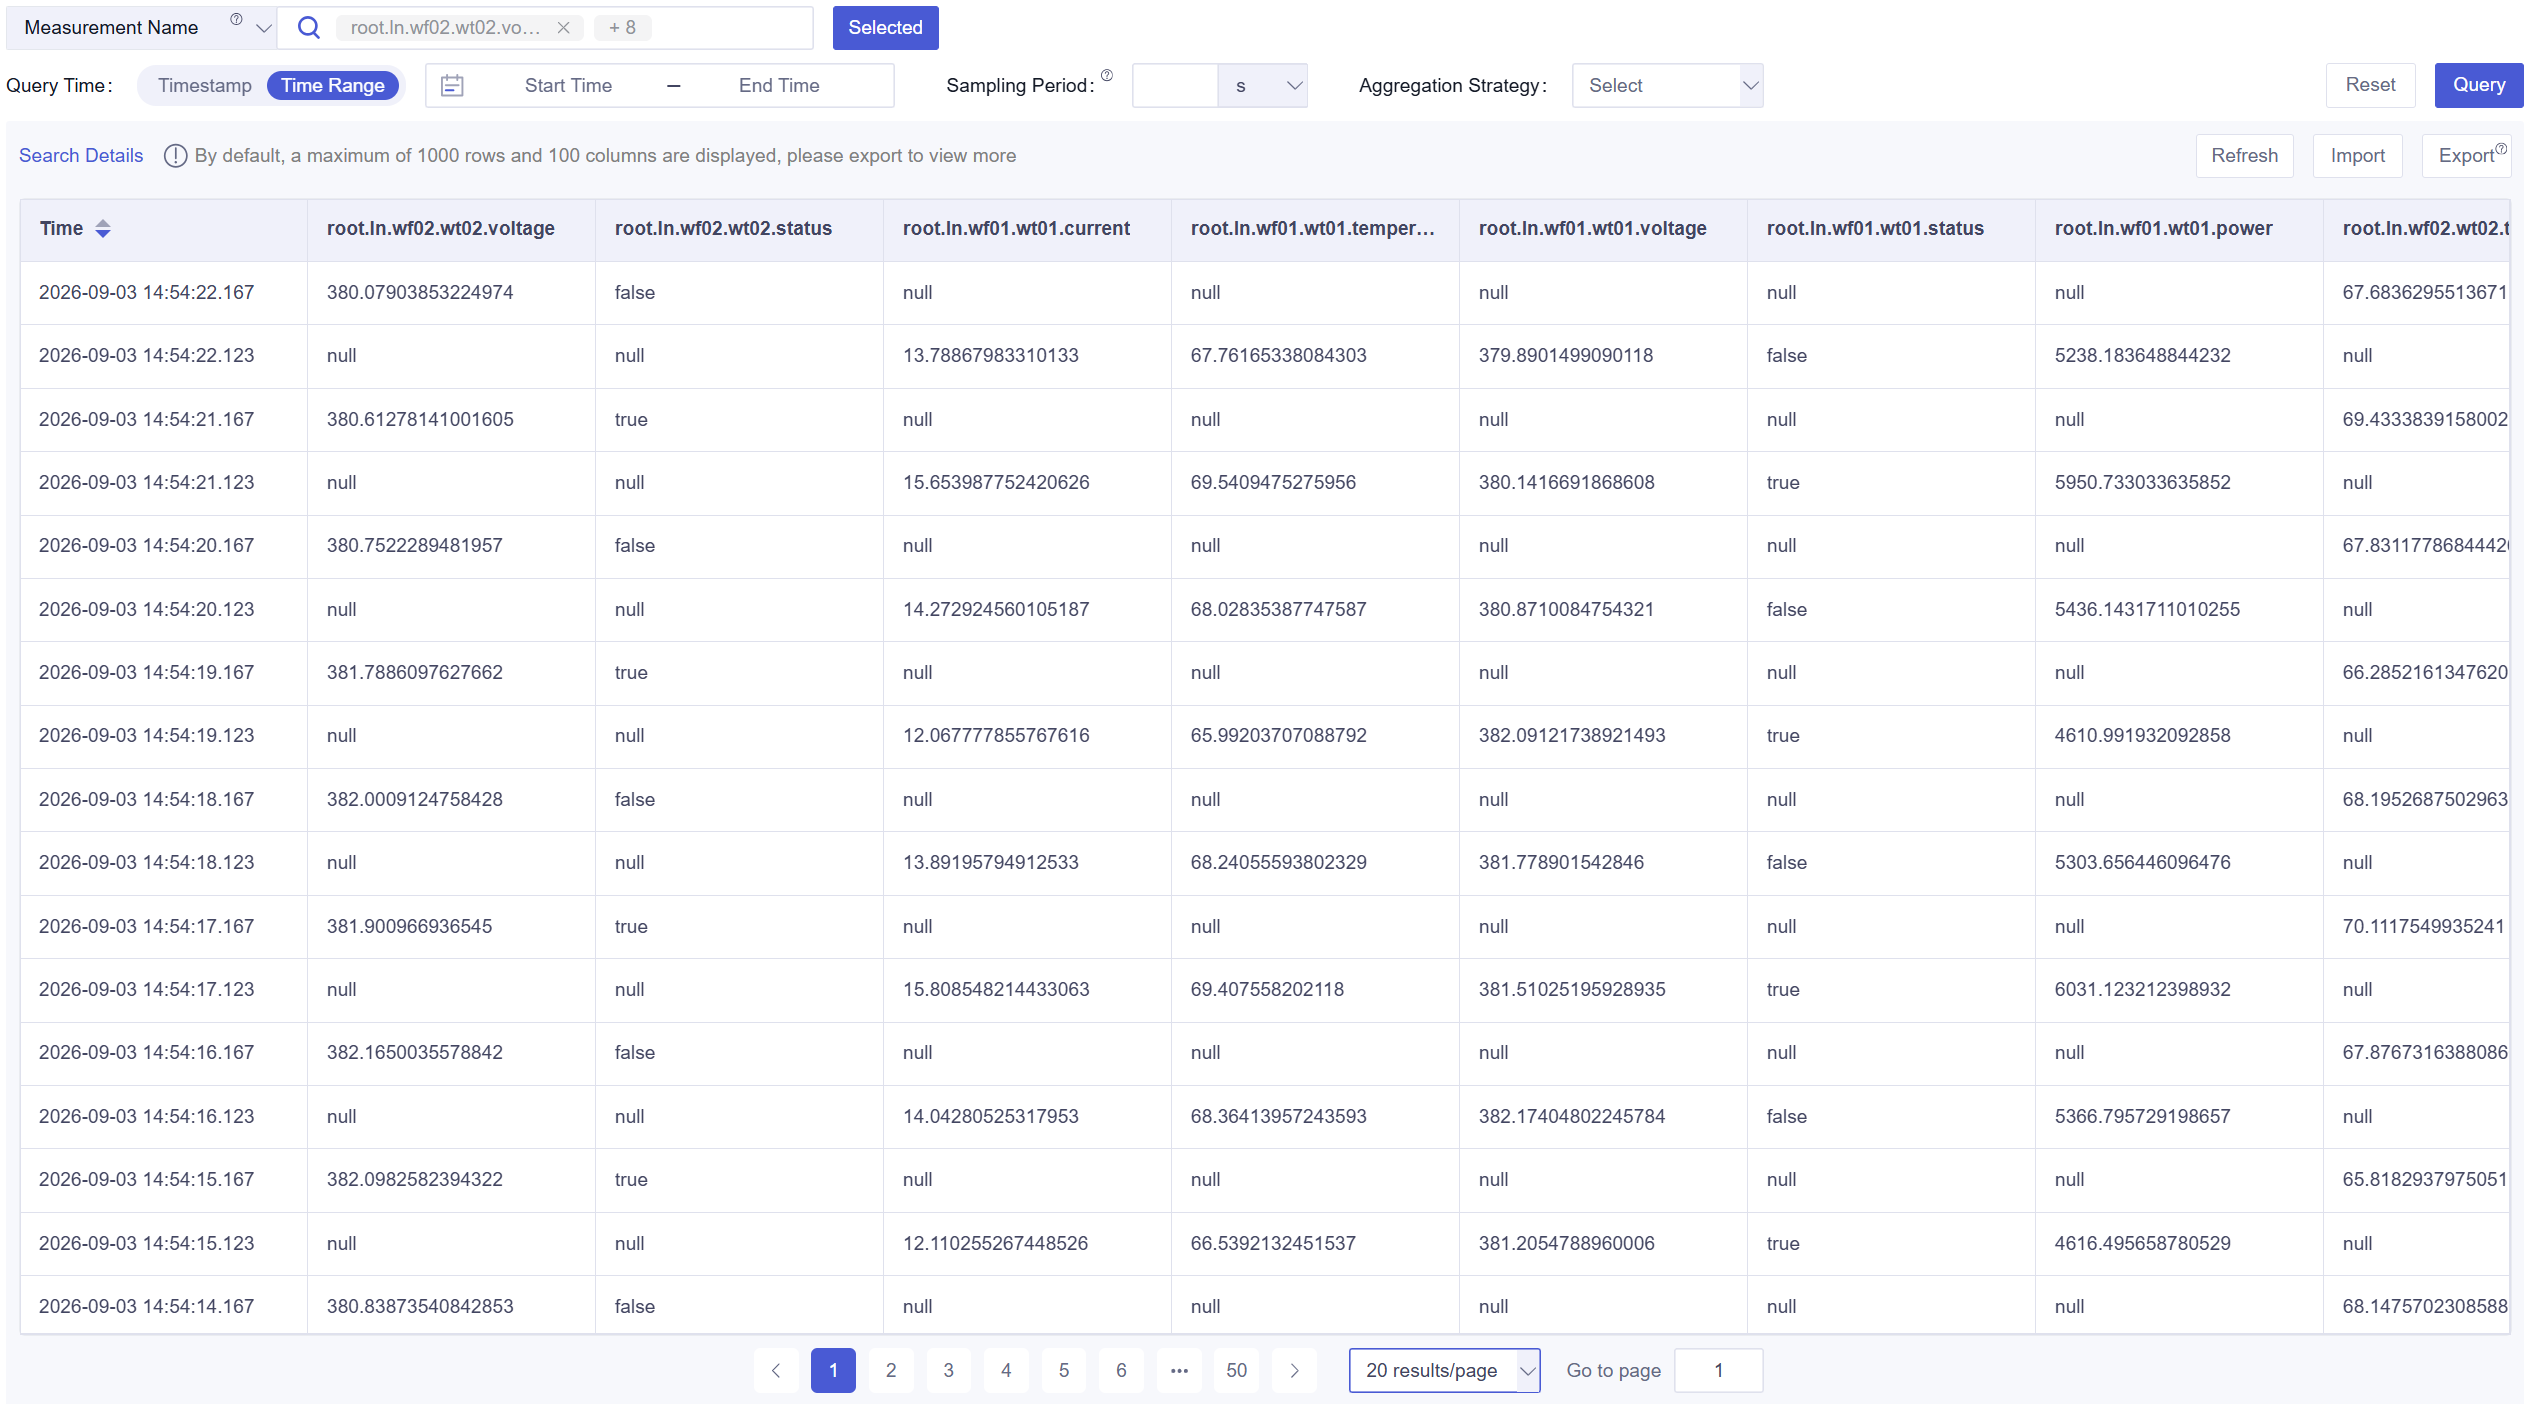Click the Reset button
Image resolution: width=2534 pixels, height=1404 pixels.
pyautogui.click(x=2370, y=86)
